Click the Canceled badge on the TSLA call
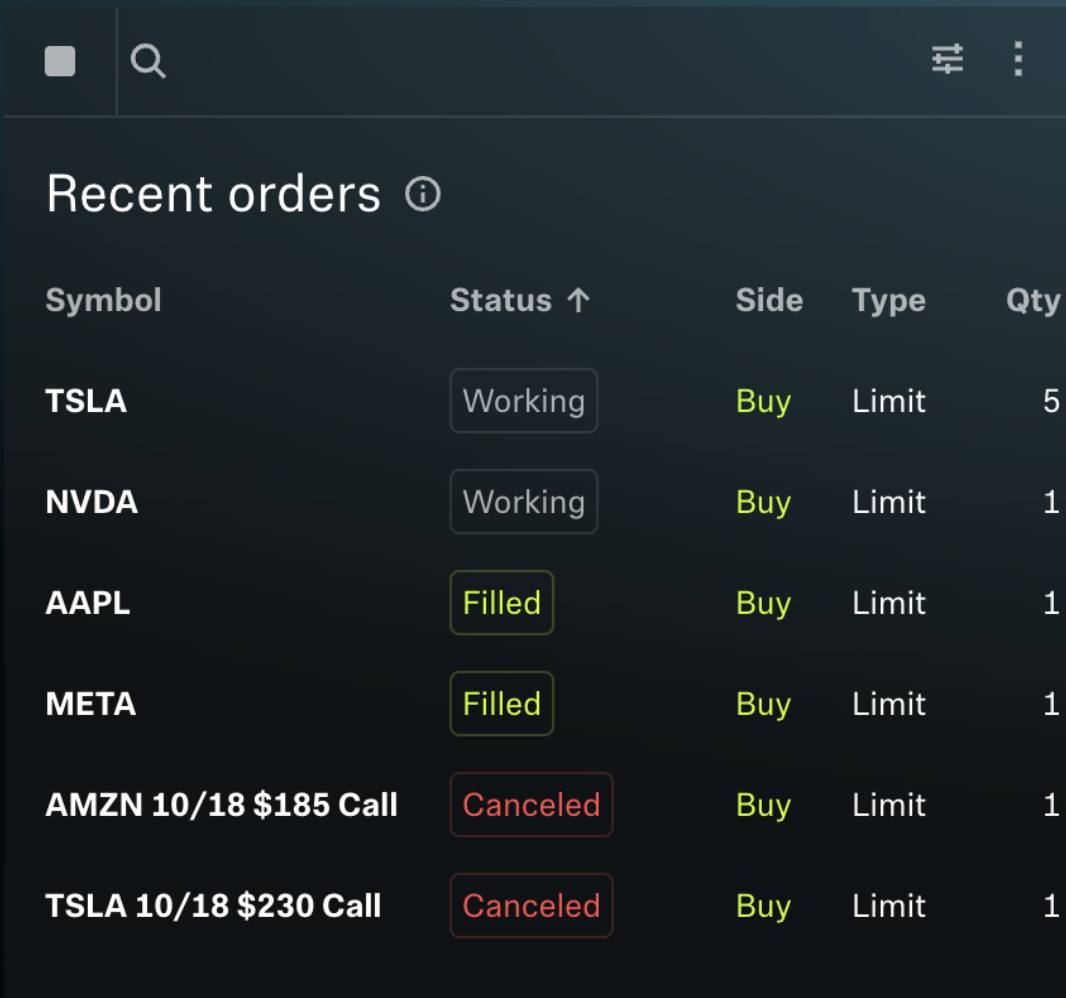The width and height of the screenshot is (1066, 998). [531, 905]
